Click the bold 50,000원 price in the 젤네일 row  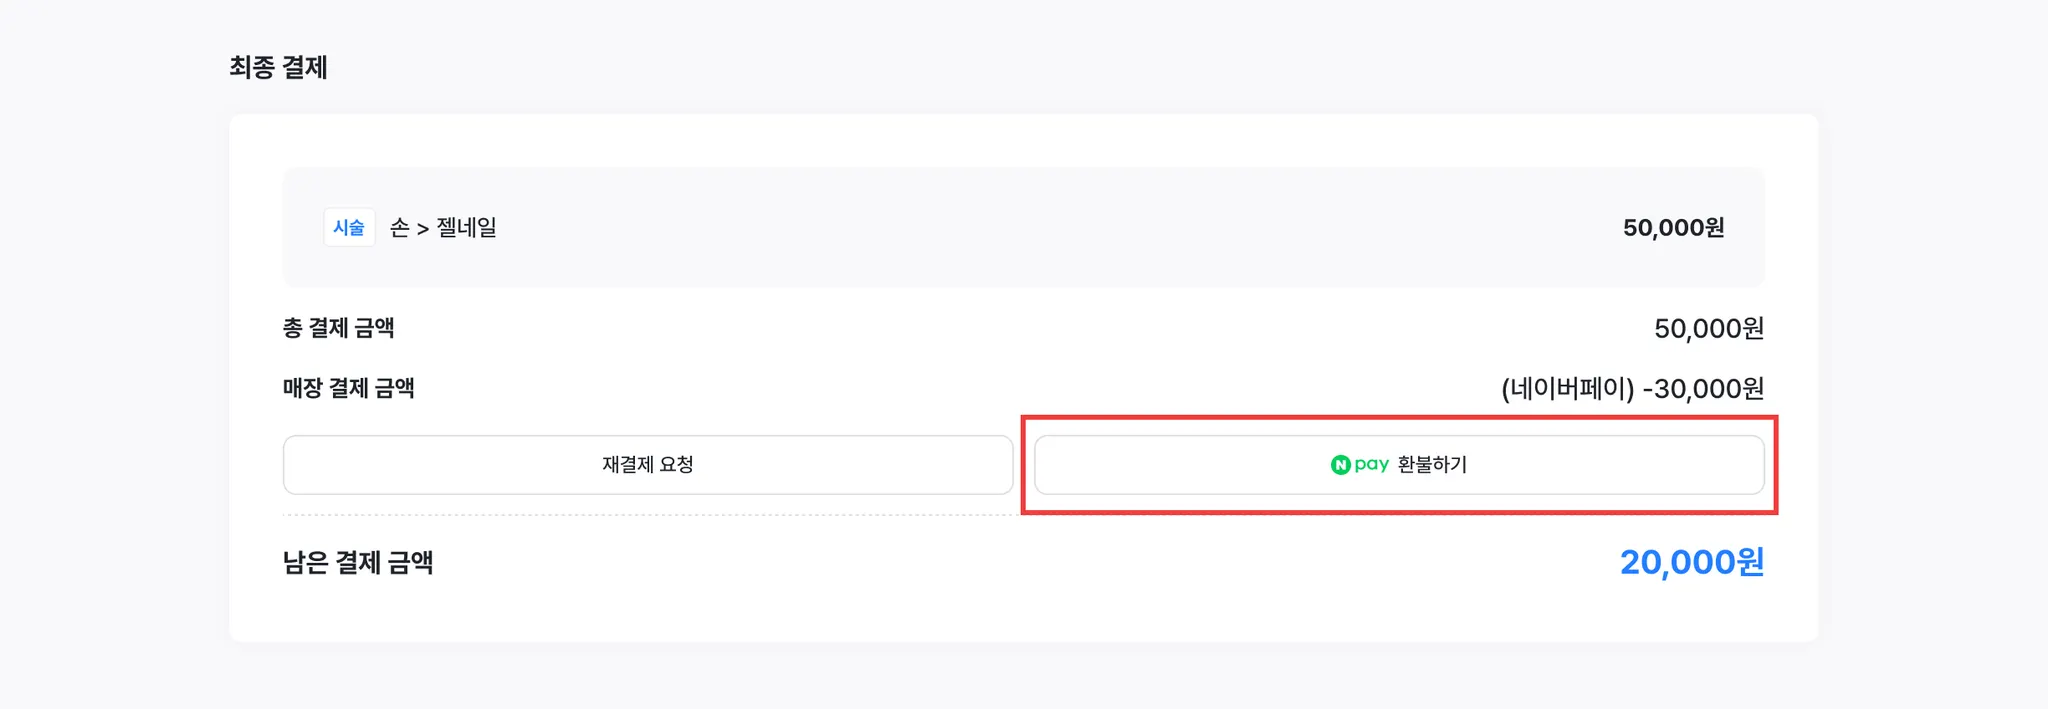click(x=1673, y=228)
